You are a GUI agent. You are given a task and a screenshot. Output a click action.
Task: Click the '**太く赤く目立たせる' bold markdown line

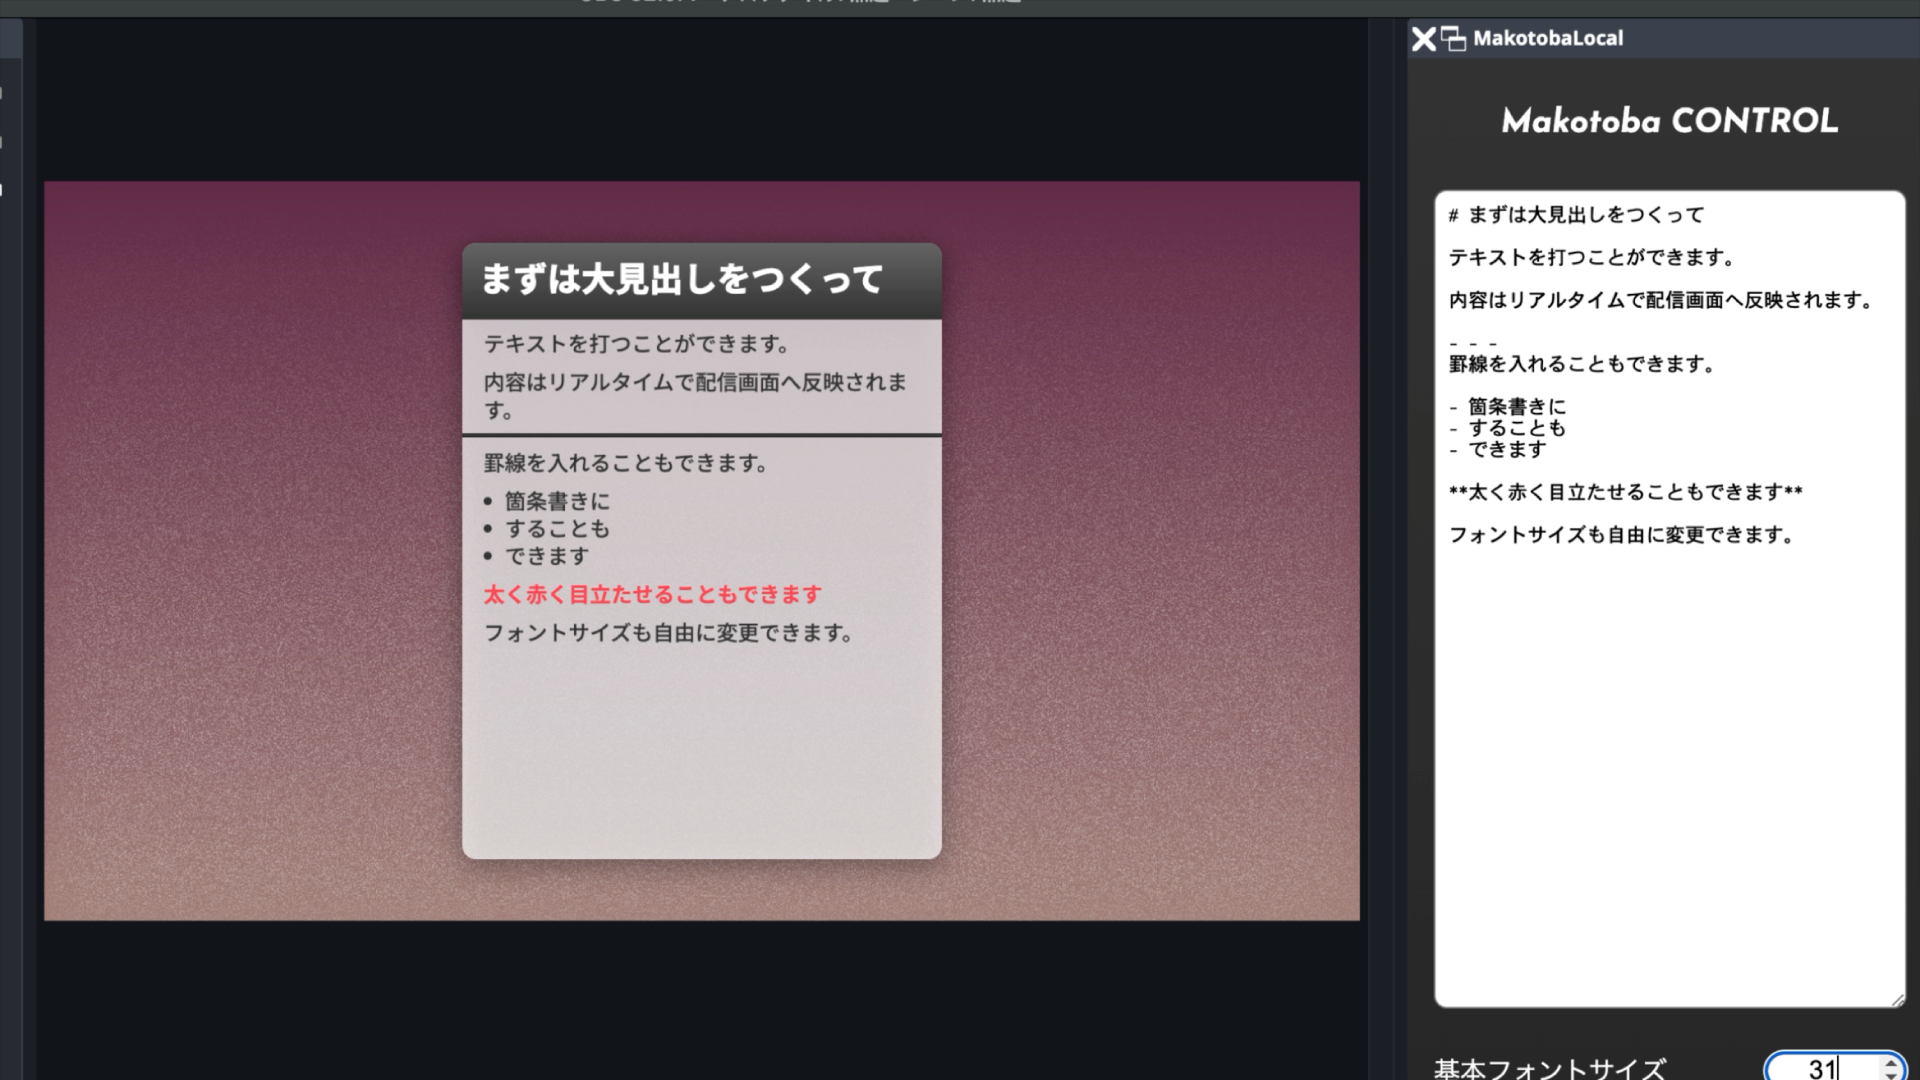(x=1625, y=492)
